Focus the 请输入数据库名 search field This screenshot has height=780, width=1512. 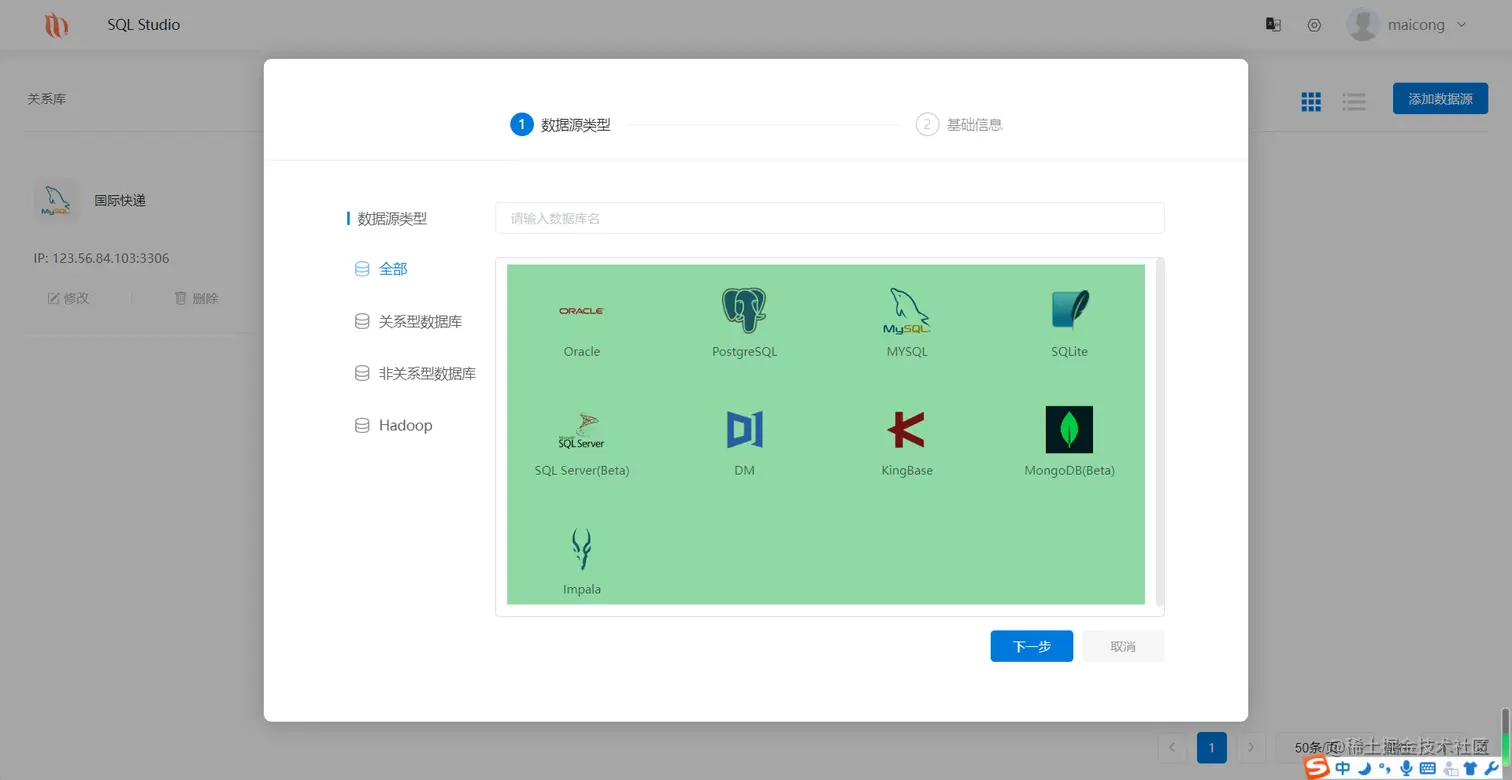pyautogui.click(x=829, y=218)
